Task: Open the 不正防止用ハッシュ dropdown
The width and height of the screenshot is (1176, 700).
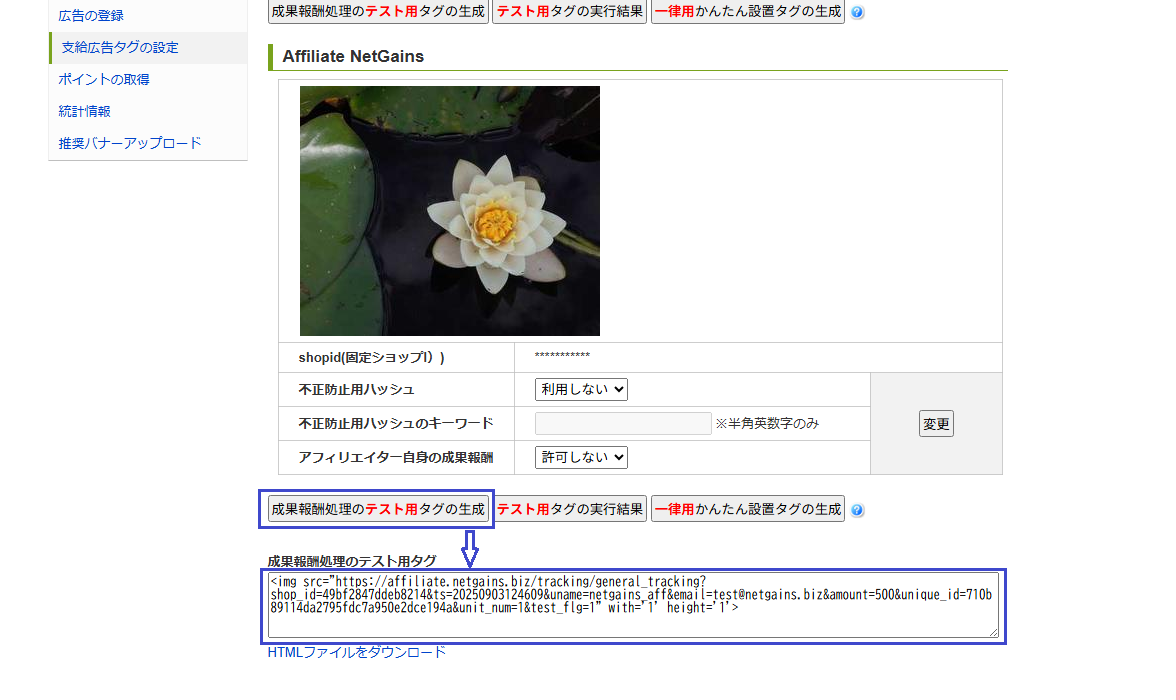Action: click(x=581, y=389)
